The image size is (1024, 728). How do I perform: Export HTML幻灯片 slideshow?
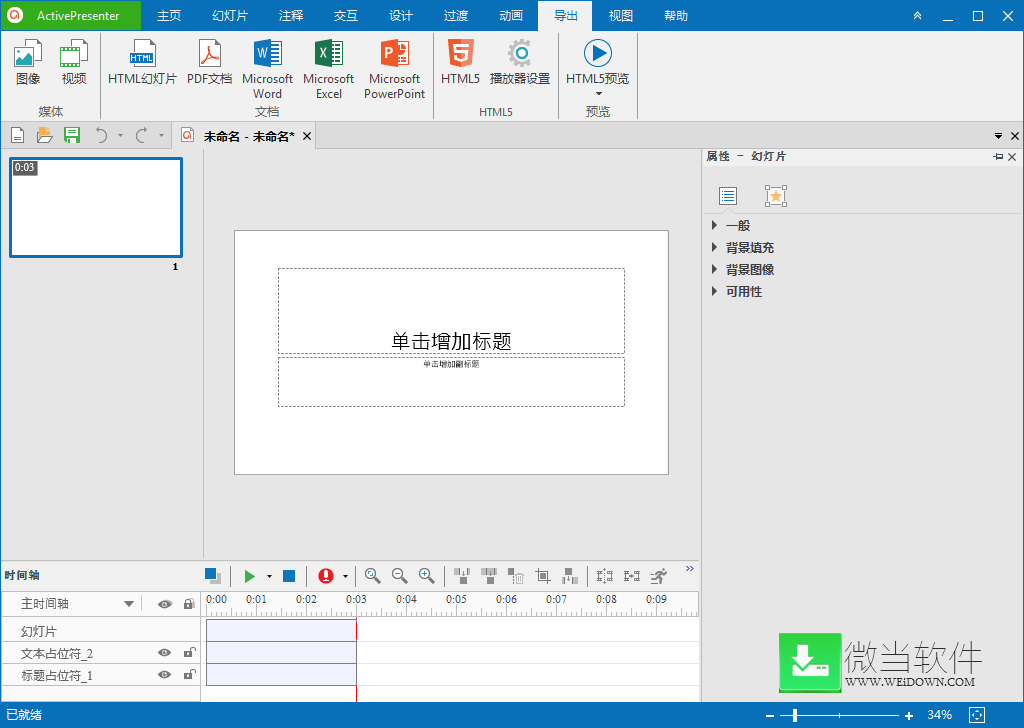pos(142,62)
